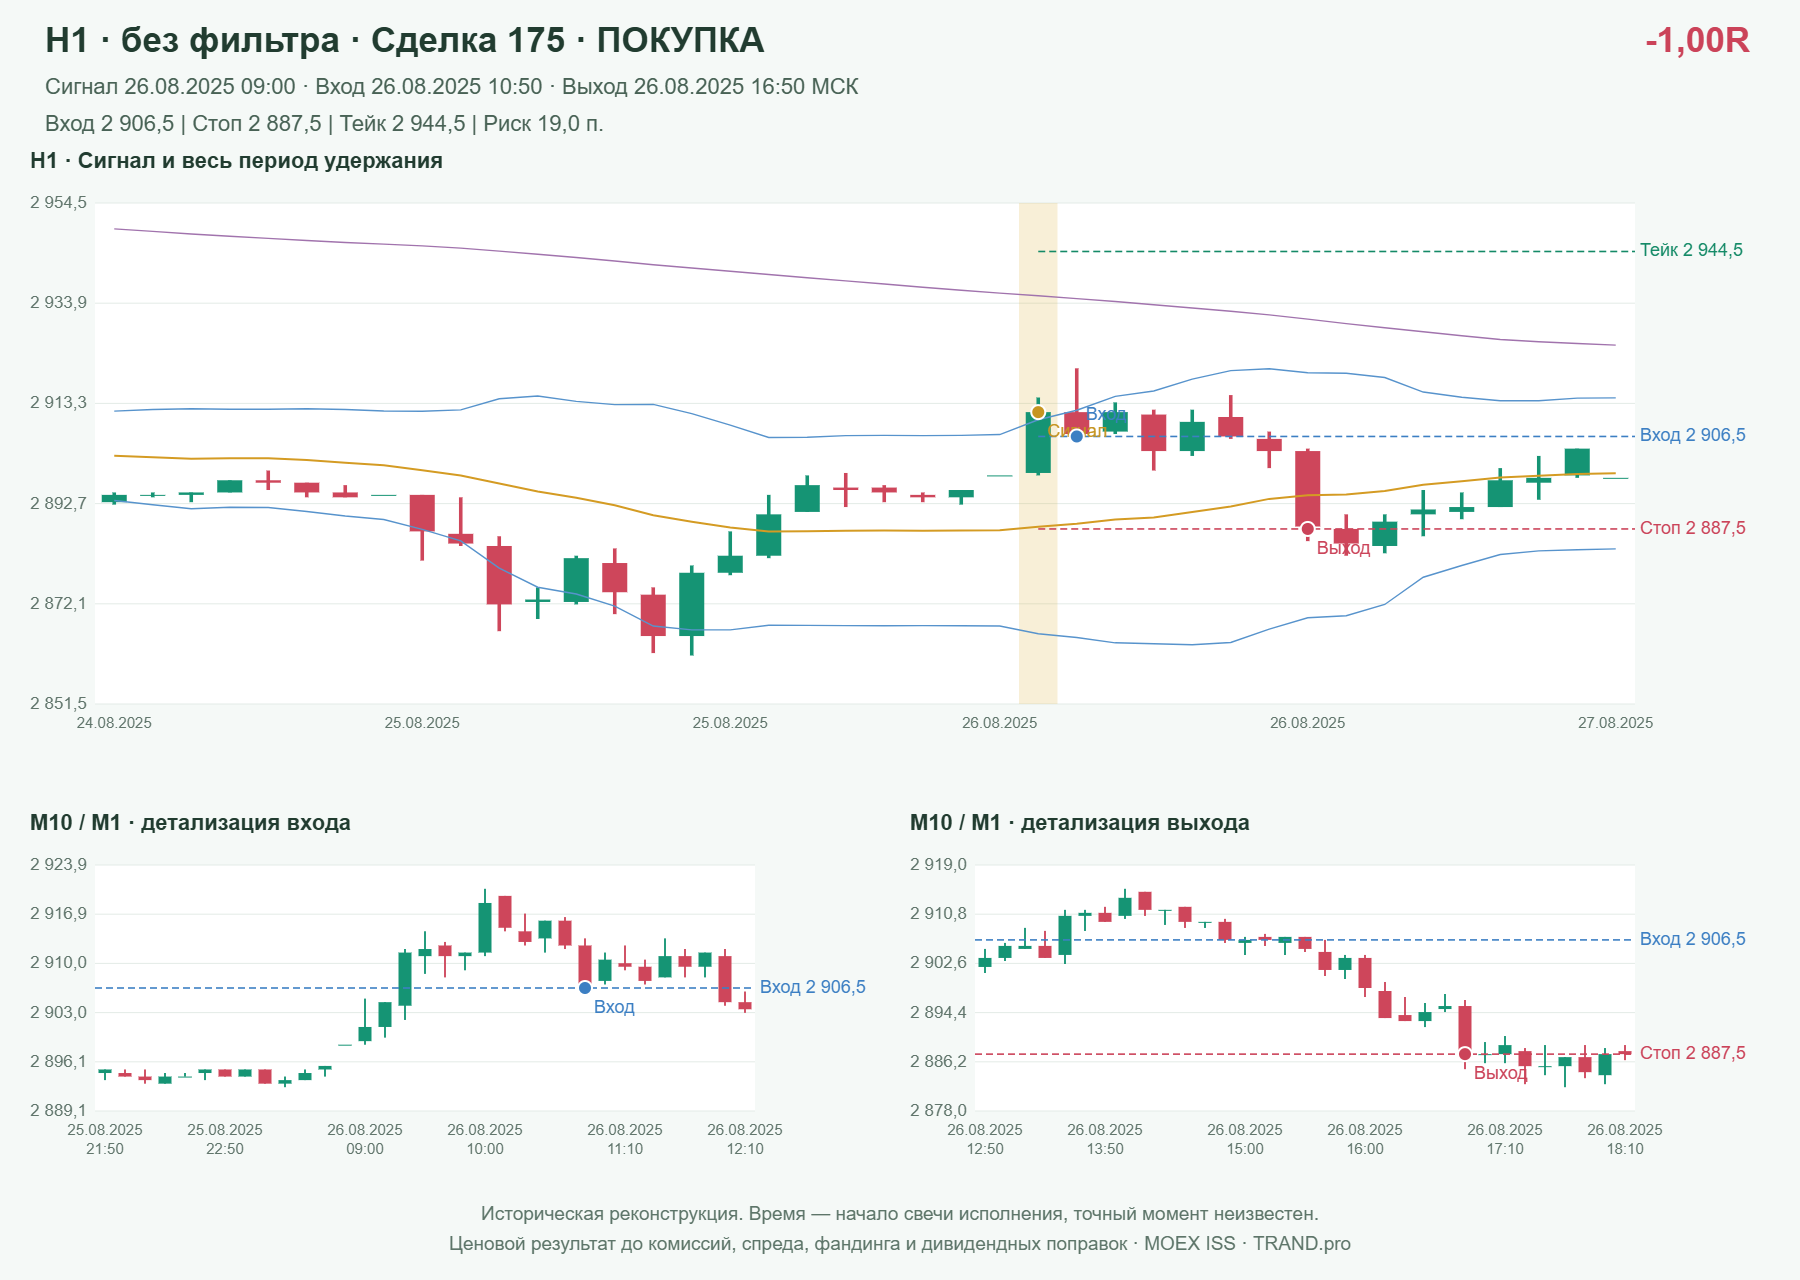The image size is (1800, 1280).
Task: Click the 'Стоп 2 887,5' label on H1 chart
Action: point(1693,528)
